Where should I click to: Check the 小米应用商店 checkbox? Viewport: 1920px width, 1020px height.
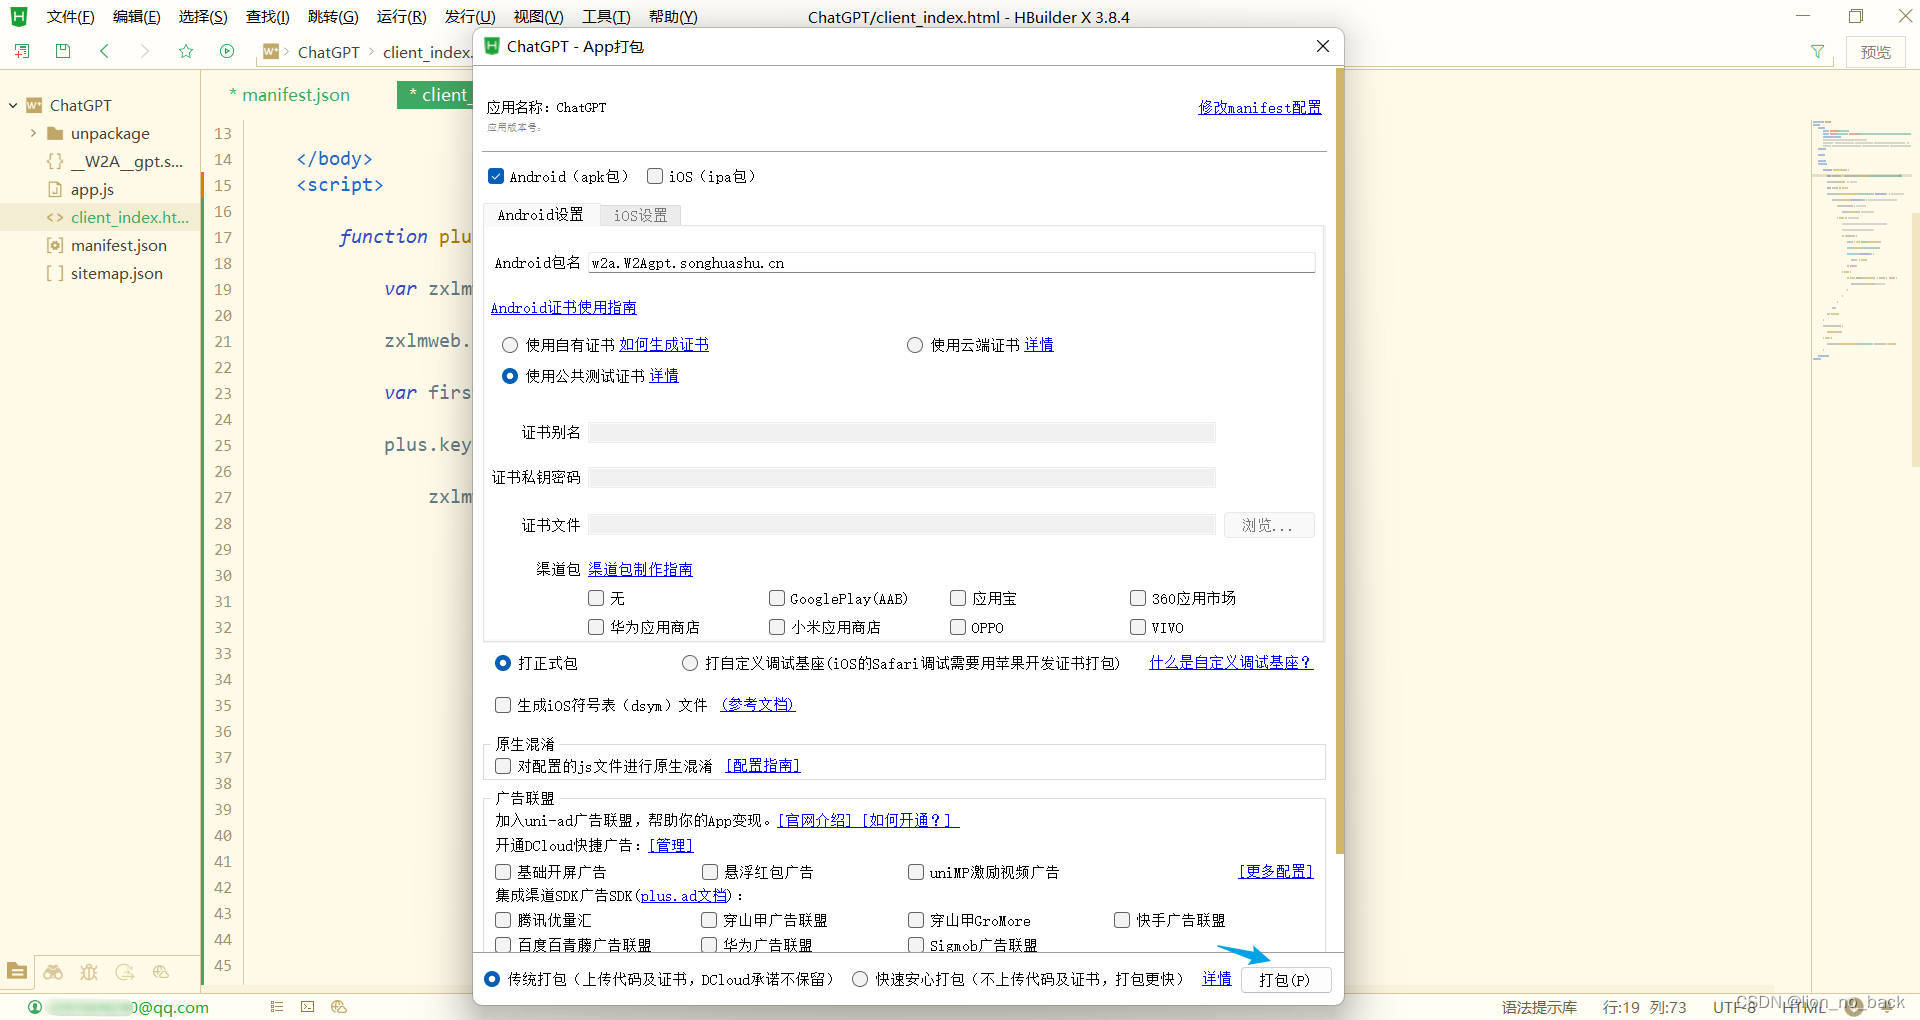click(x=777, y=627)
